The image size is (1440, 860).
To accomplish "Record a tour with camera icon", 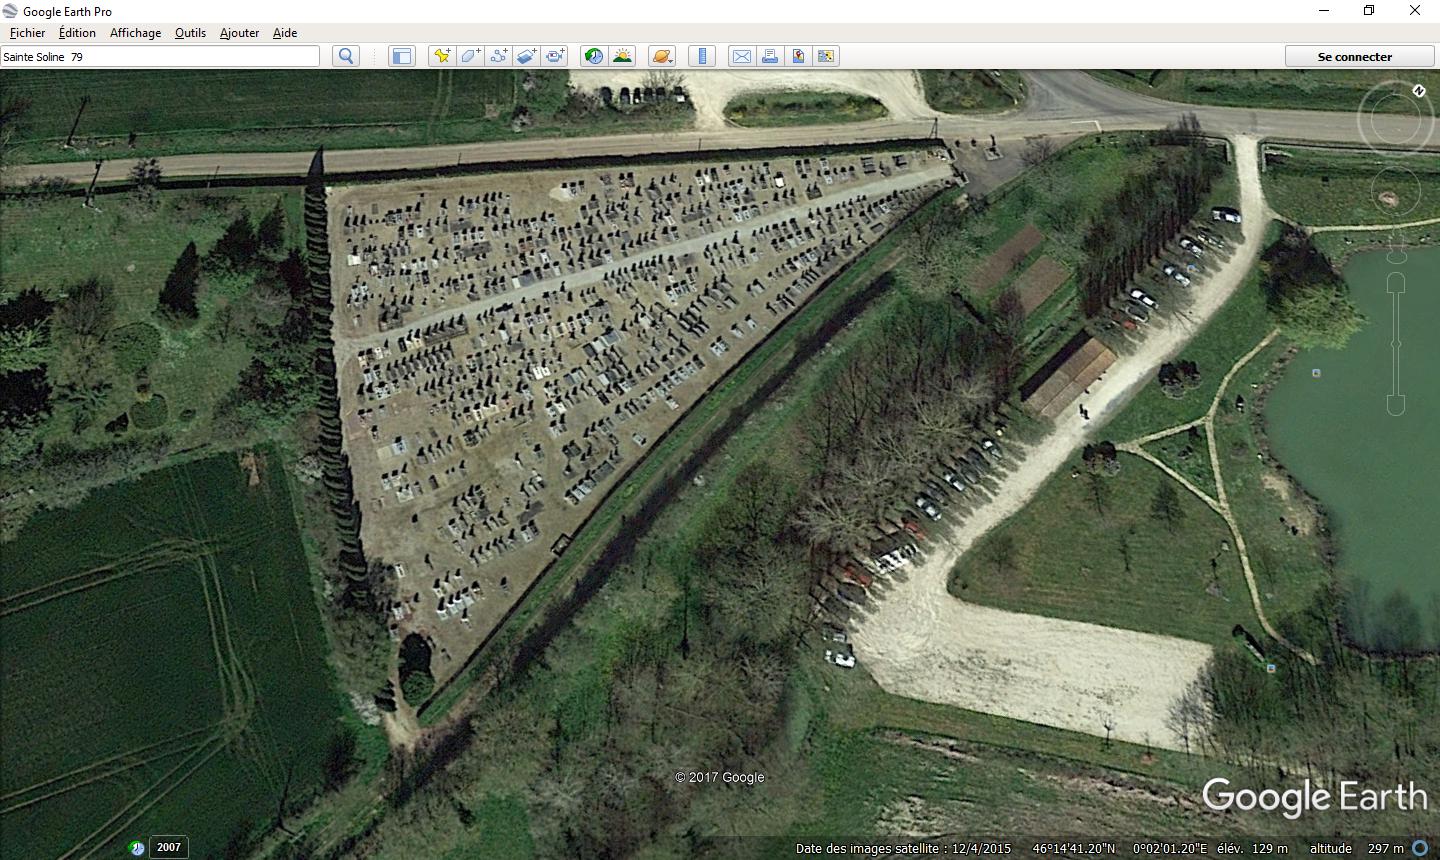I will coord(554,56).
